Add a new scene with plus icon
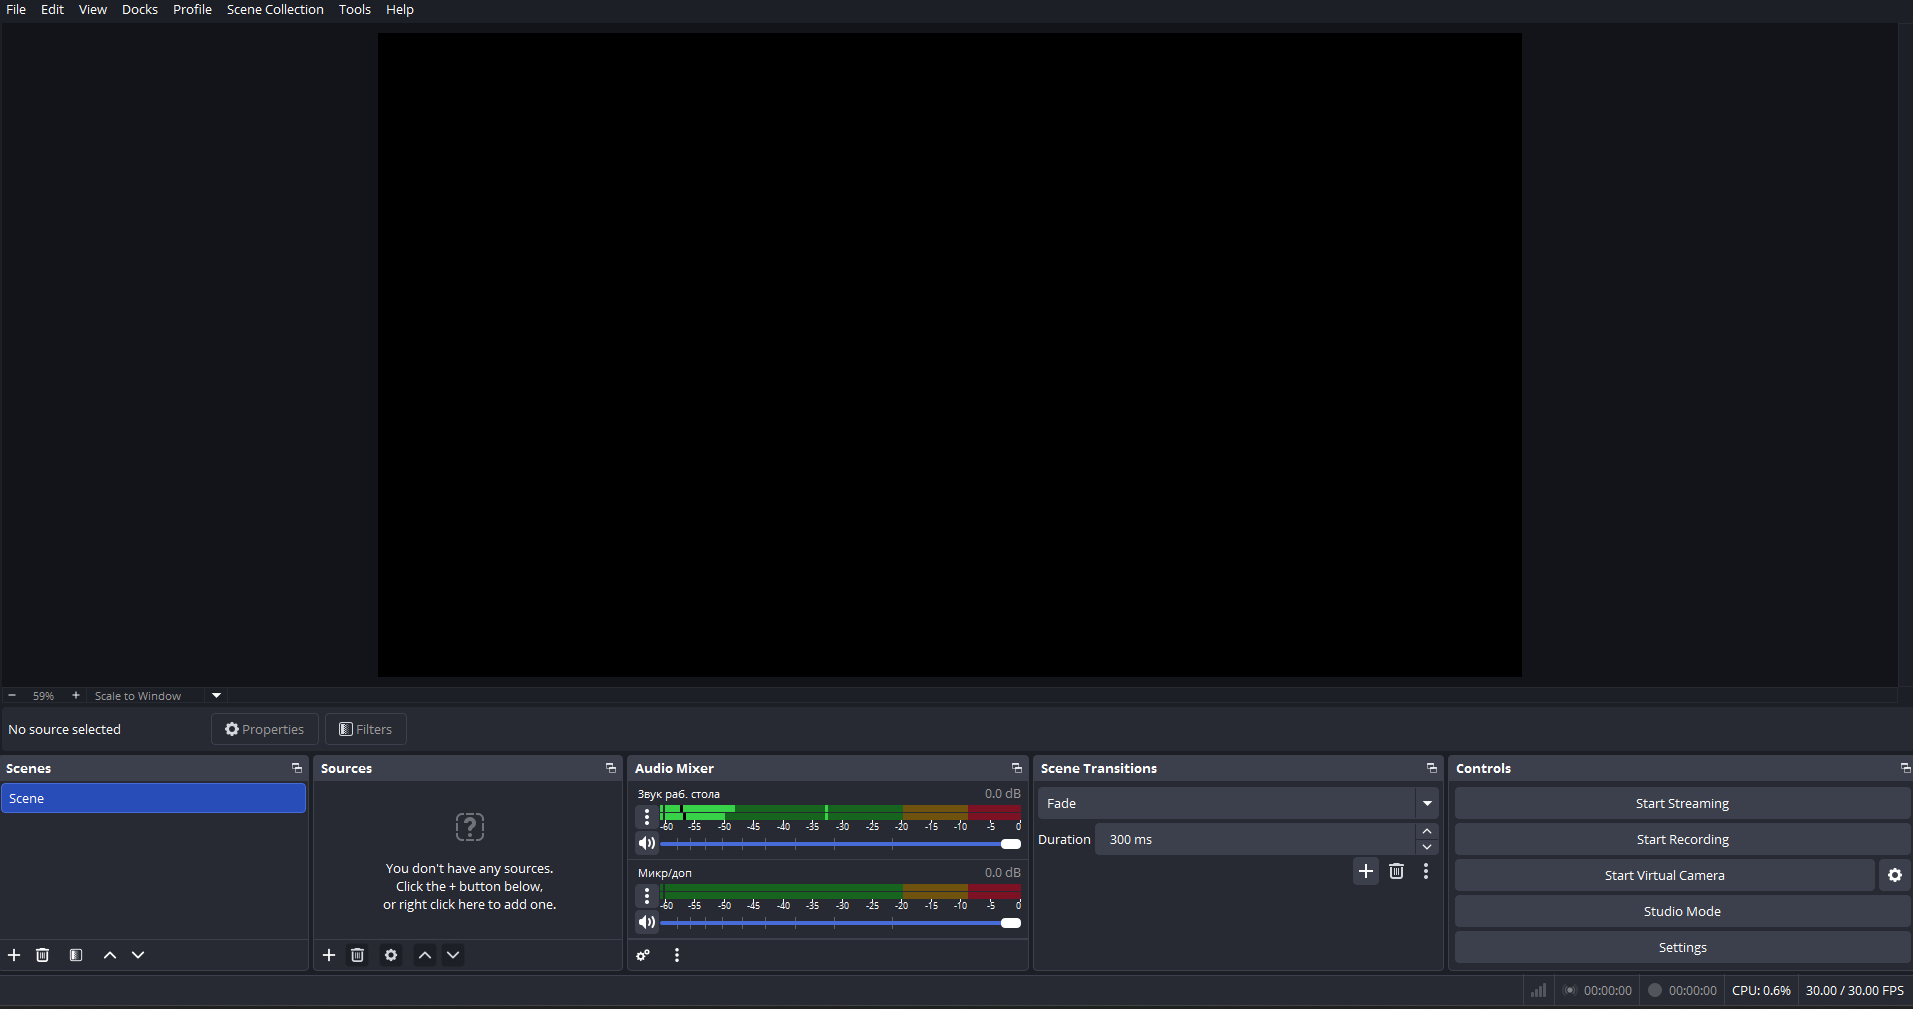 (x=14, y=955)
